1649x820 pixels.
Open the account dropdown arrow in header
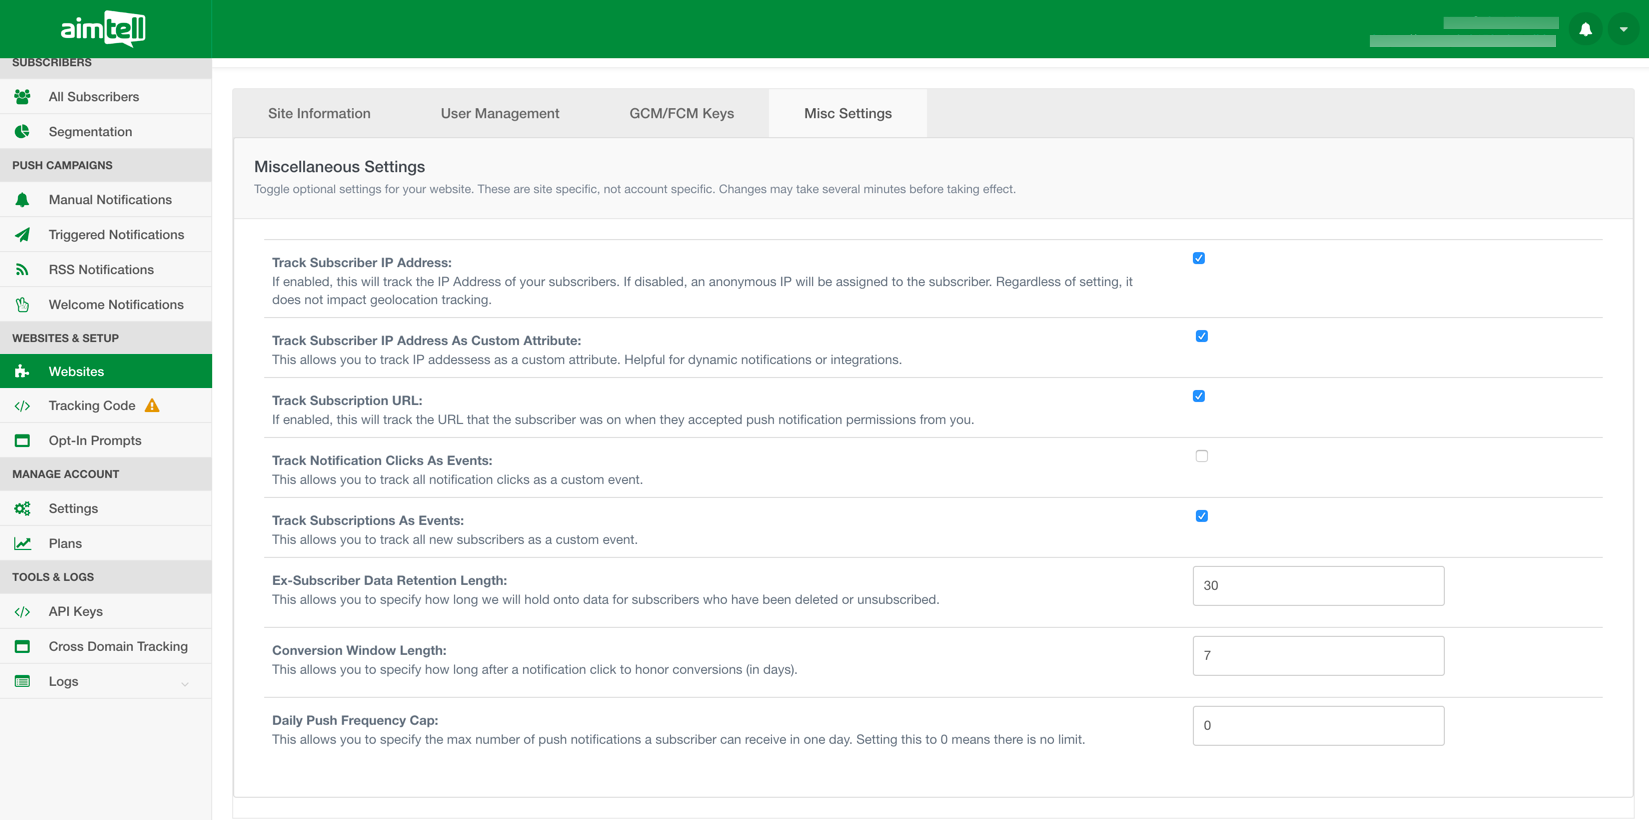pyautogui.click(x=1623, y=30)
